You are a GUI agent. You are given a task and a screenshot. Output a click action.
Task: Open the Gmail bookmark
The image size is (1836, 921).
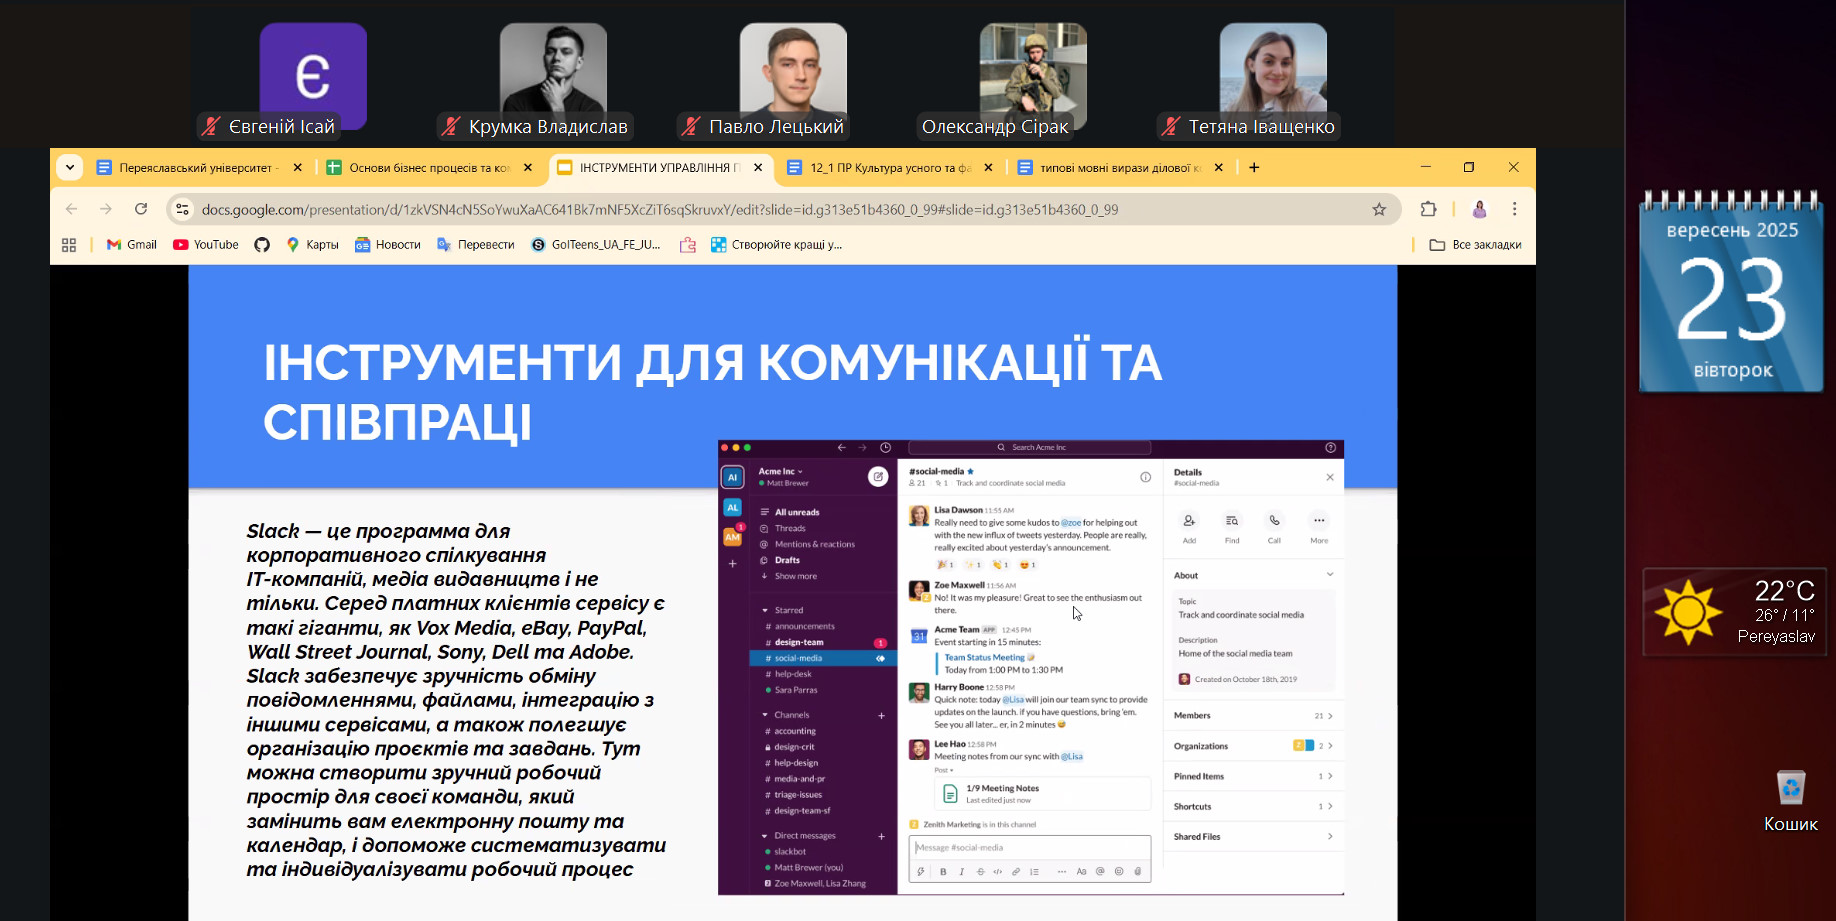click(x=132, y=245)
